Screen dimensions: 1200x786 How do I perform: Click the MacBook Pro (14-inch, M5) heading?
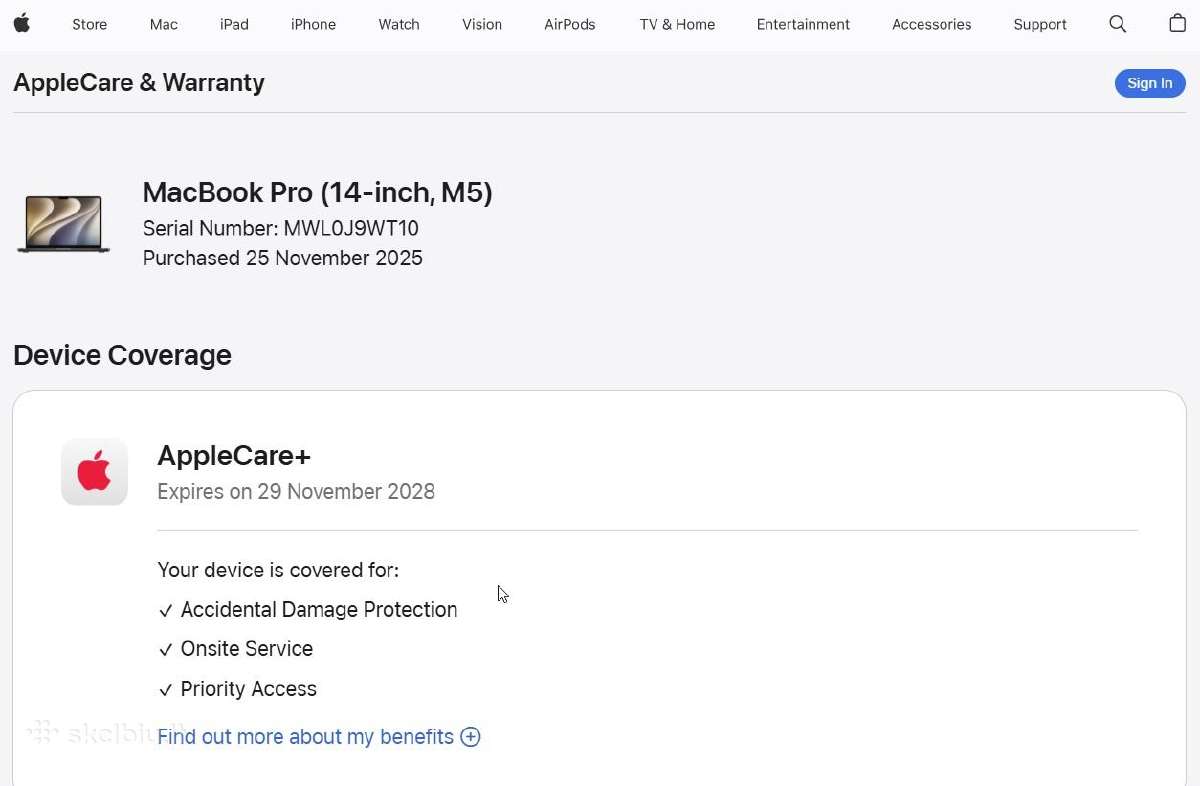(x=318, y=192)
